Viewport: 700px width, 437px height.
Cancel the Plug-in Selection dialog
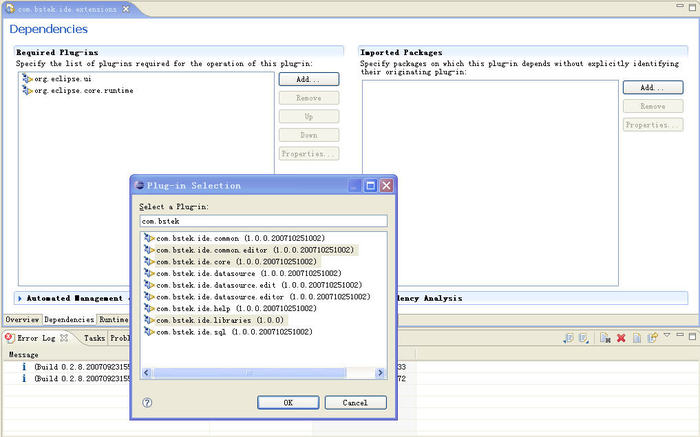coord(355,402)
